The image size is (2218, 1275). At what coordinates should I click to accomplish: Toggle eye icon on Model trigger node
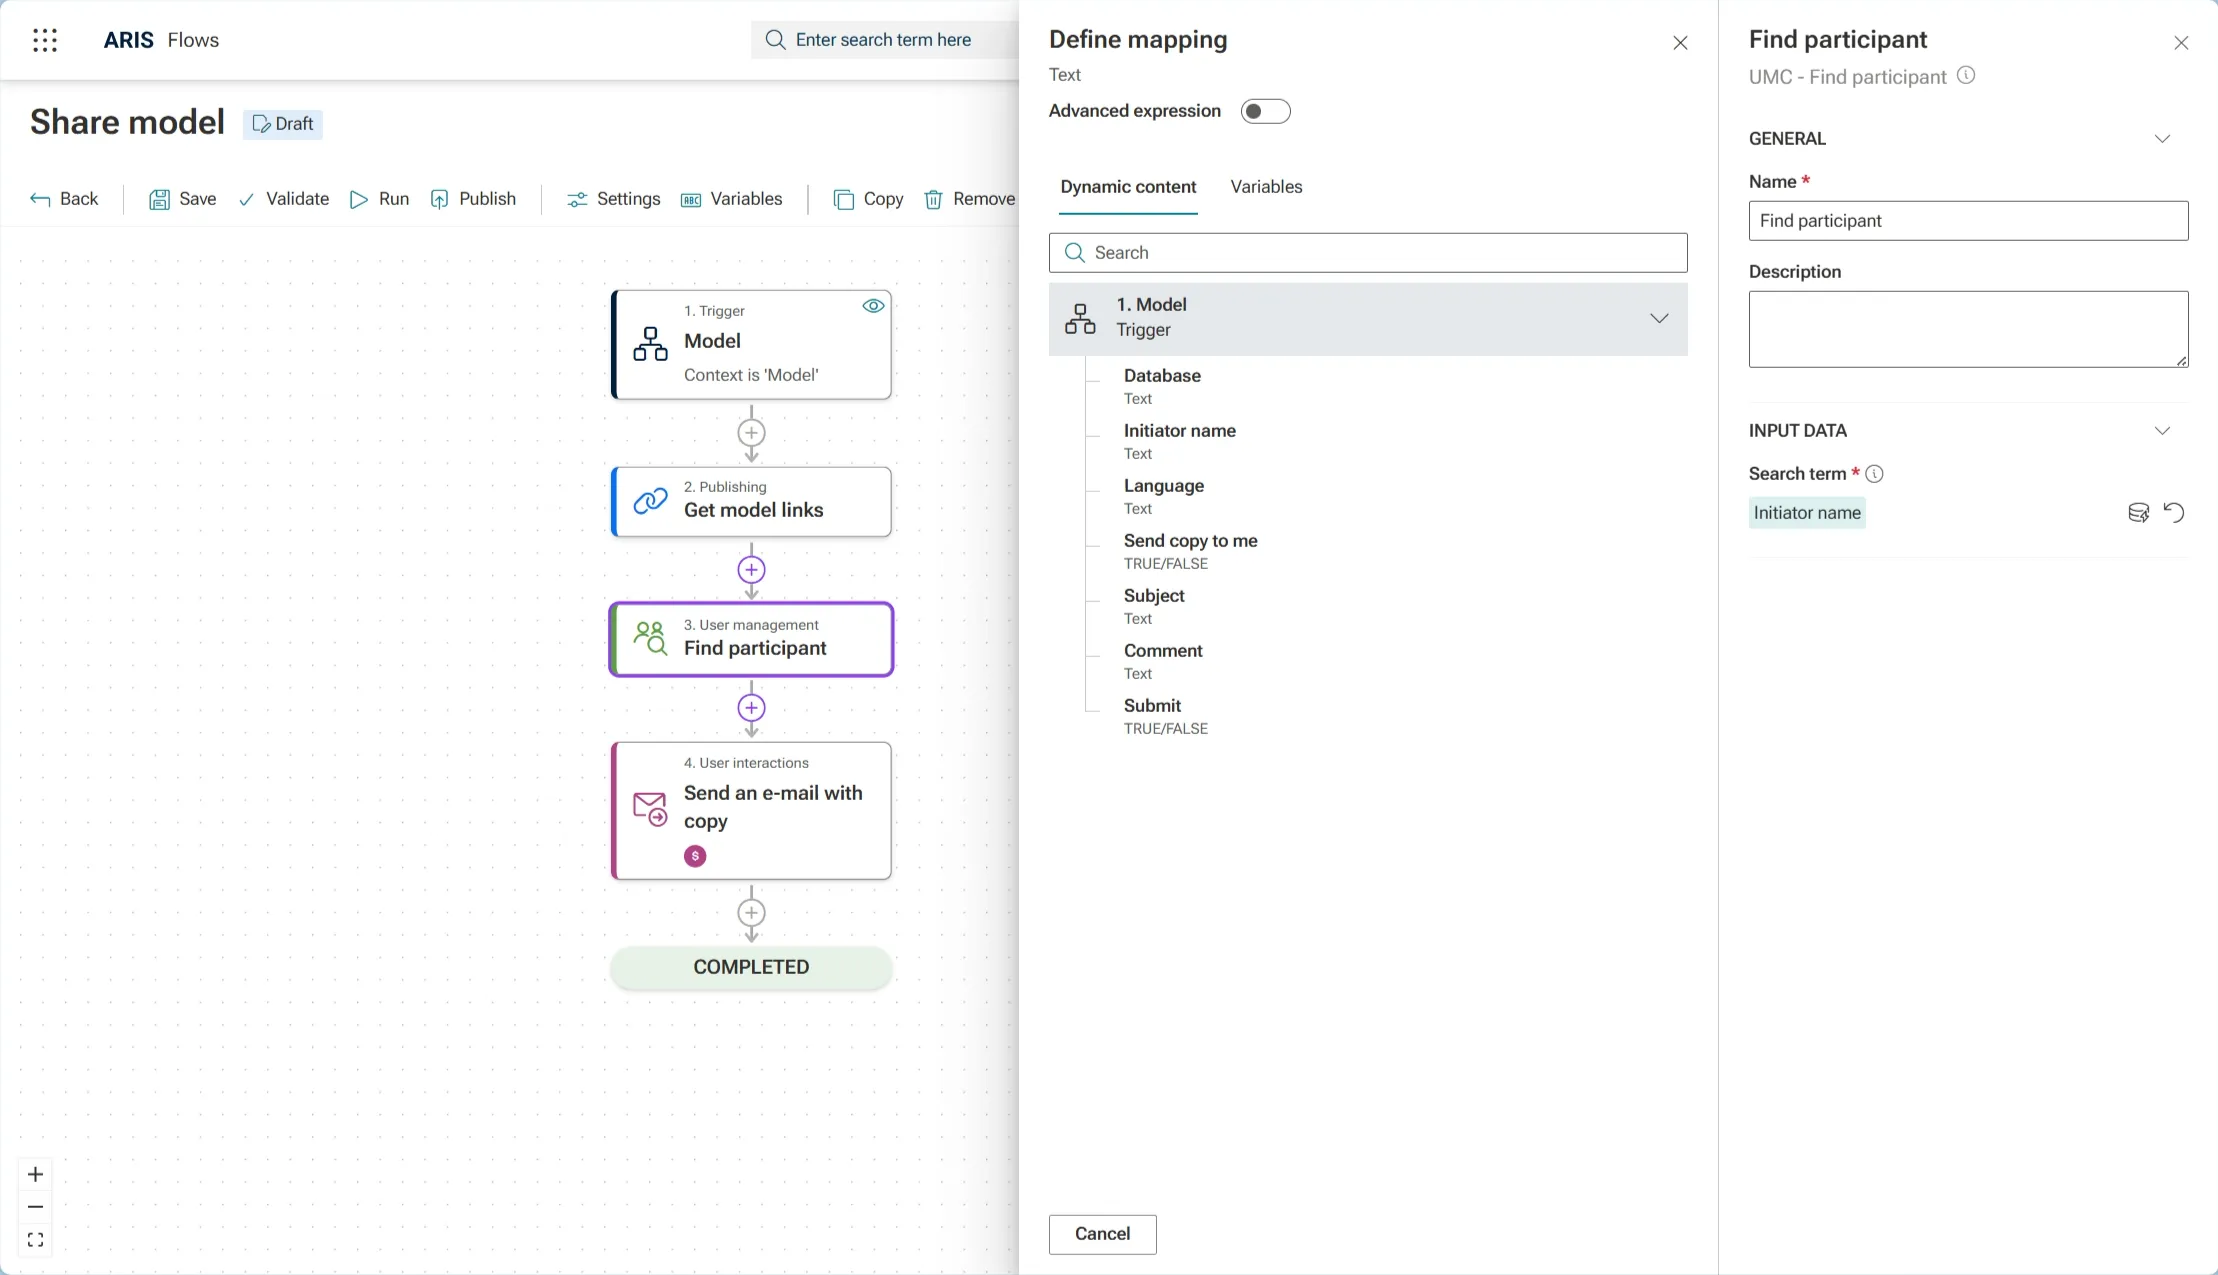[873, 306]
